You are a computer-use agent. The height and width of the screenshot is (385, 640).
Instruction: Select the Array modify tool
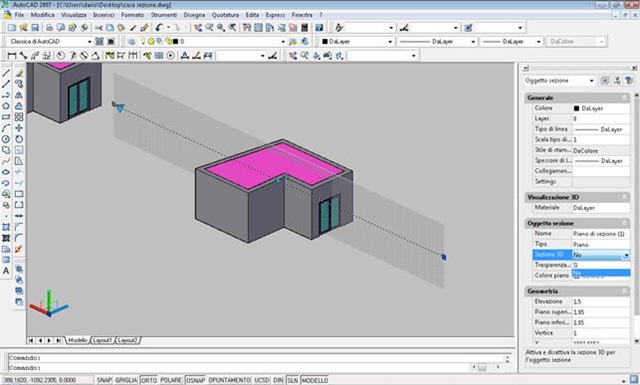tap(19, 117)
